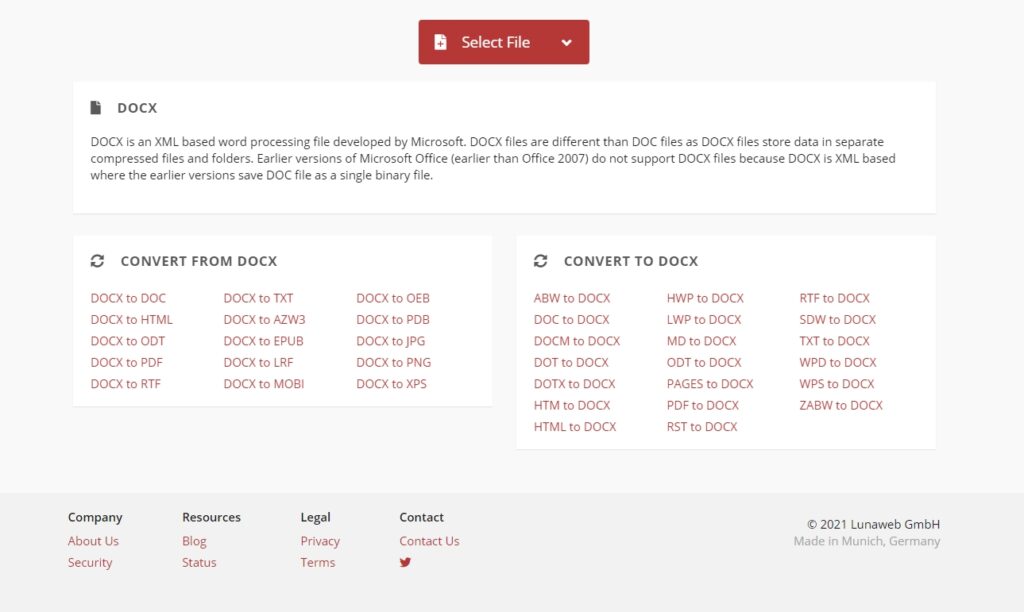
Task: Check the service Status link
Action: coord(199,562)
